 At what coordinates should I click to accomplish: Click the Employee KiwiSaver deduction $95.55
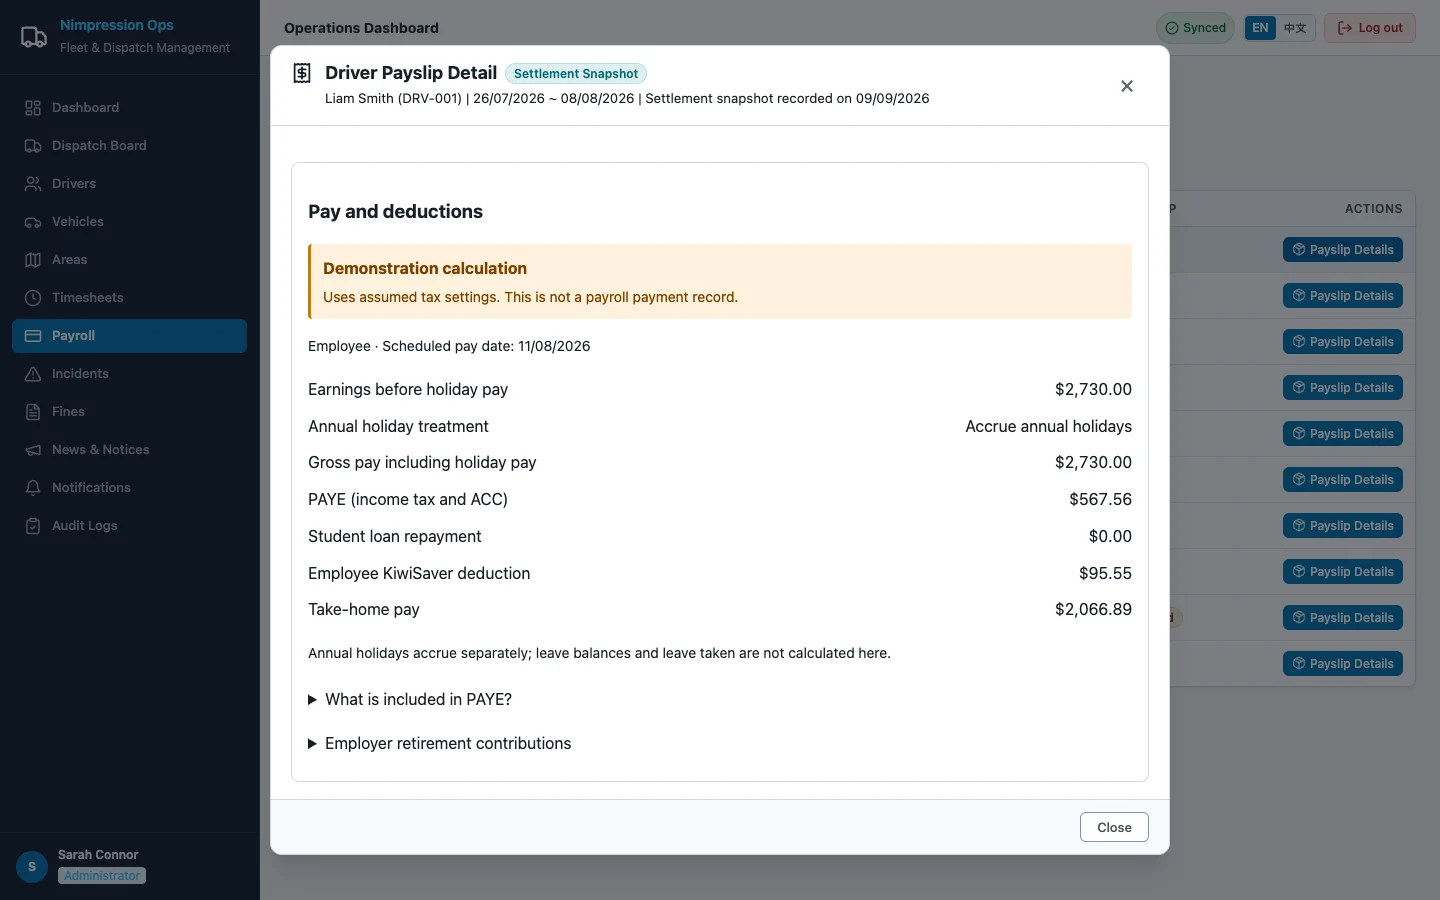pyautogui.click(x=1105, y=574)
